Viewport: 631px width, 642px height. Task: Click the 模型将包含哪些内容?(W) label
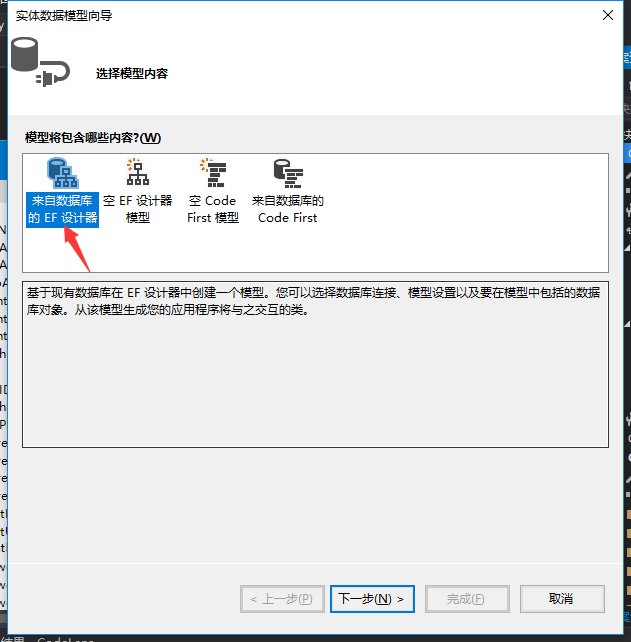93,138
